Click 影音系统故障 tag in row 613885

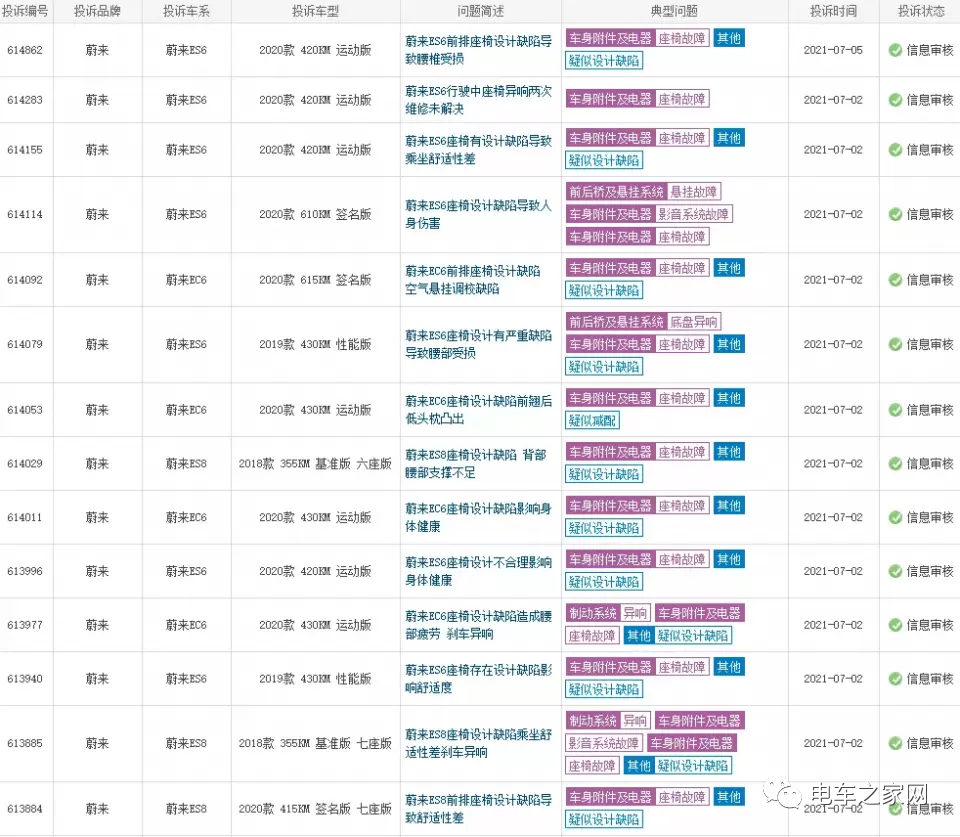(604, 743)
